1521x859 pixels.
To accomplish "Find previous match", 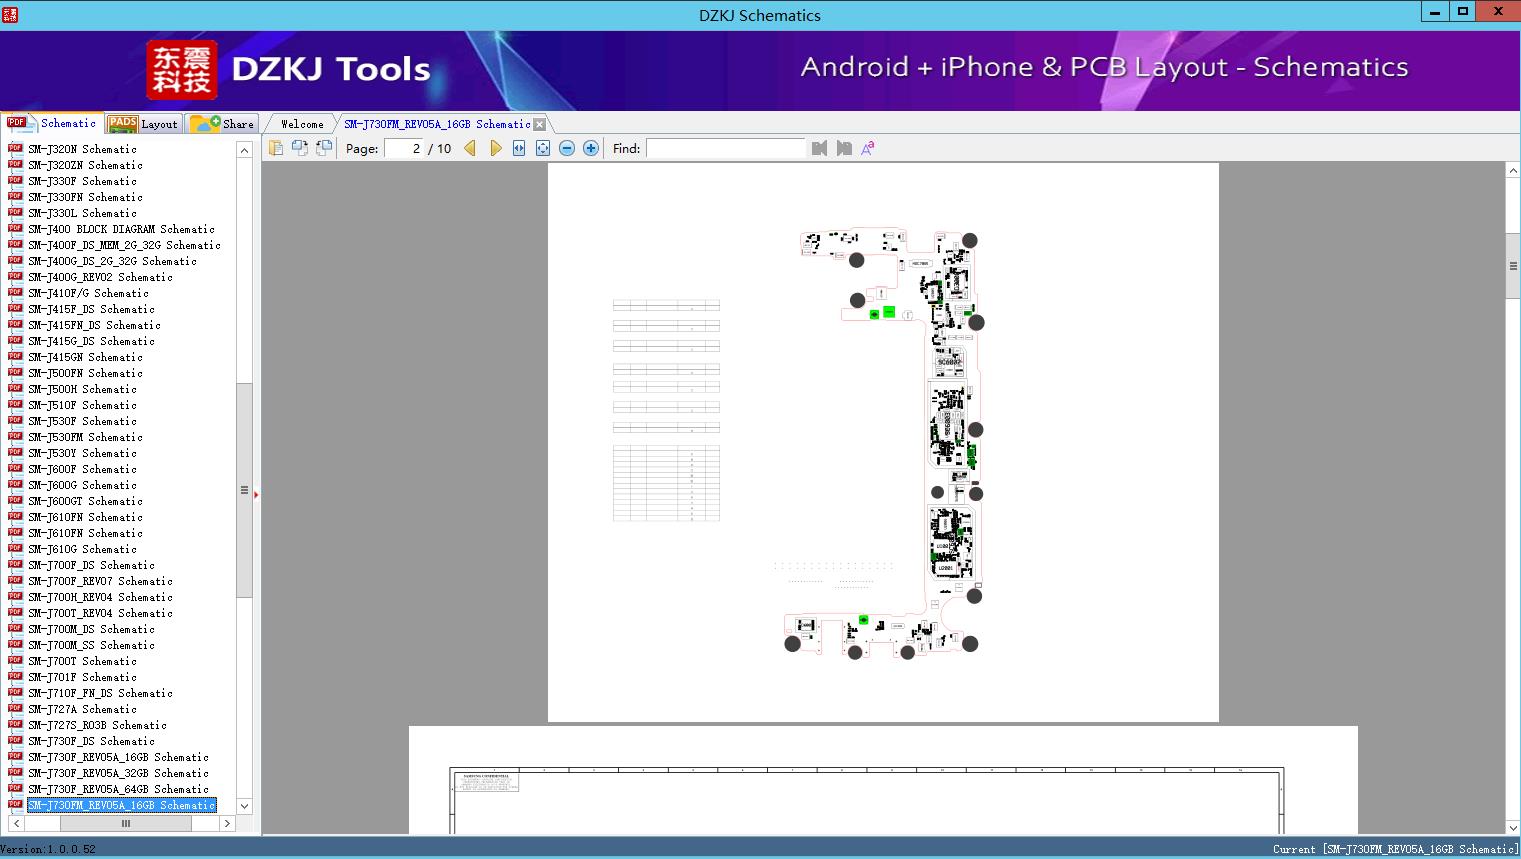I will (x=820, y=148).
